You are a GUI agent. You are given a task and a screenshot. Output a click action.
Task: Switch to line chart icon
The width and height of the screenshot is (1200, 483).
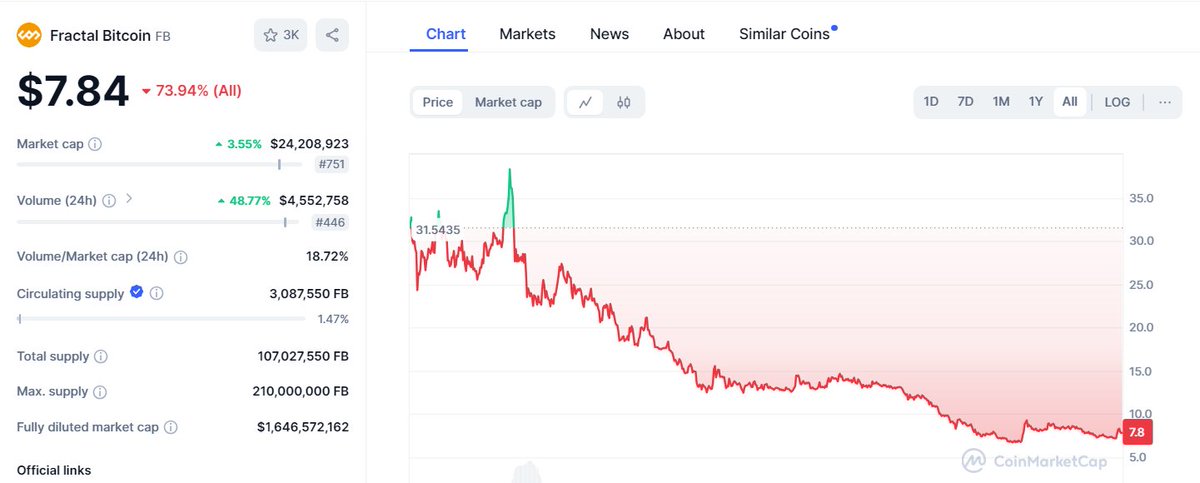585,102
